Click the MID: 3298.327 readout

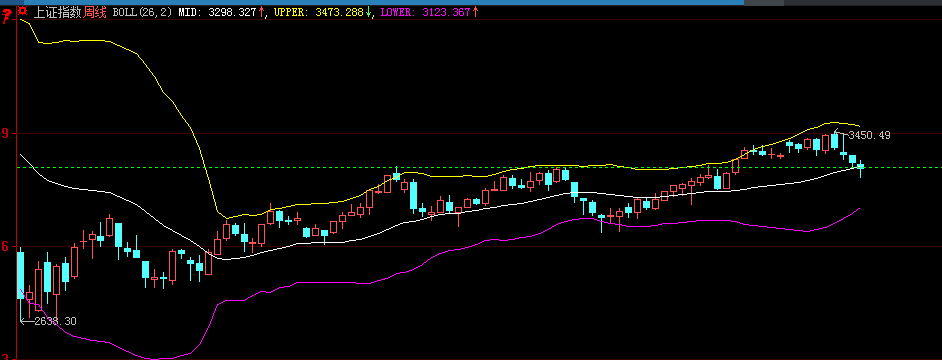tap(217, 12)
